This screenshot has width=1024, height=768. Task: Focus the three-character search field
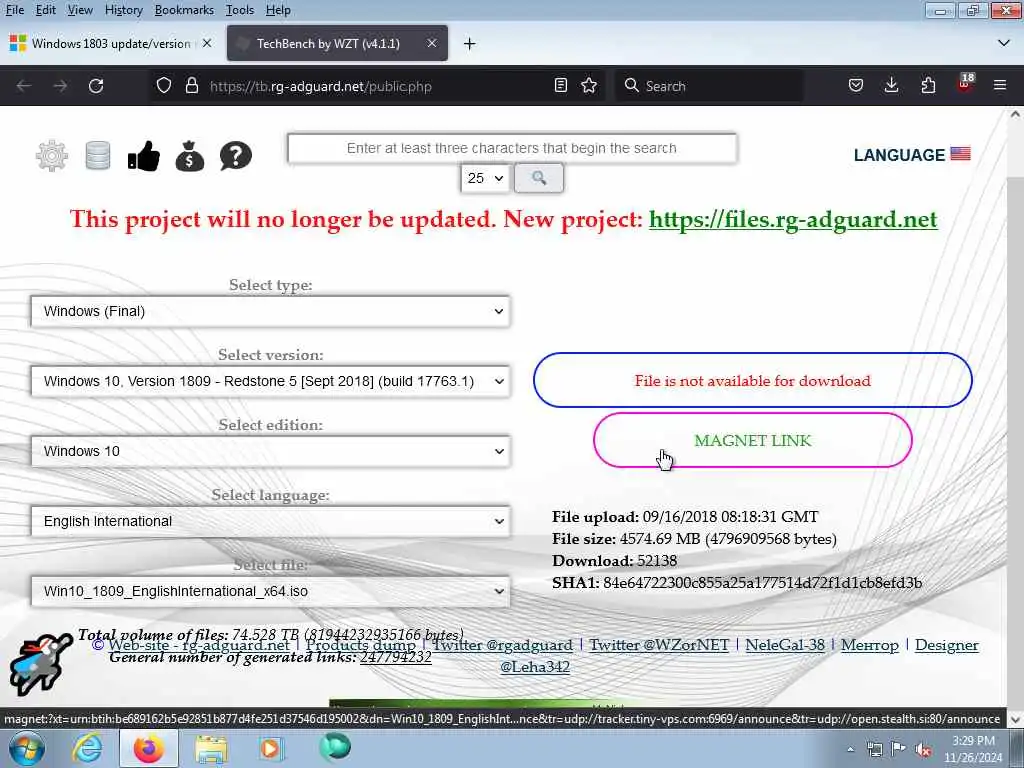tap(512, 148)
